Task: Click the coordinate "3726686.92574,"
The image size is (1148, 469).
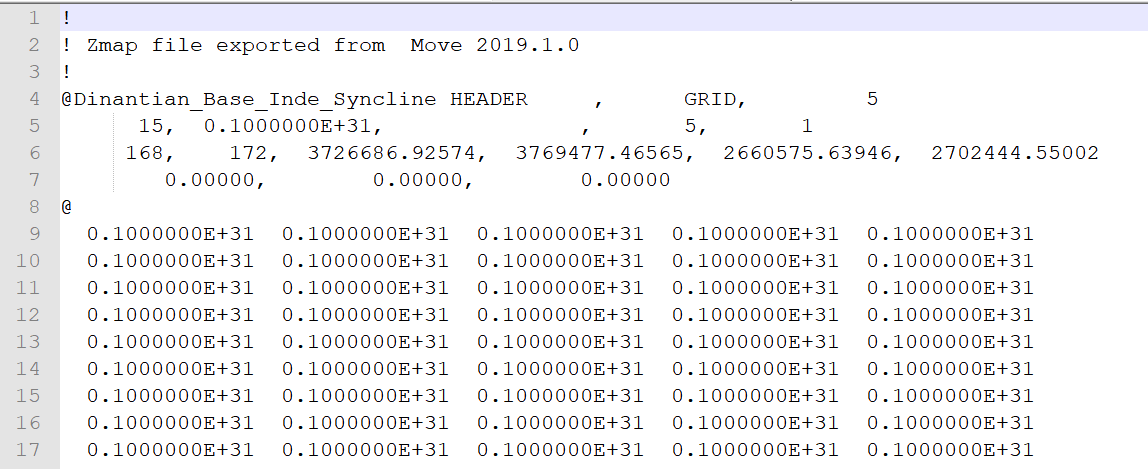Action: tap(398, 153)
